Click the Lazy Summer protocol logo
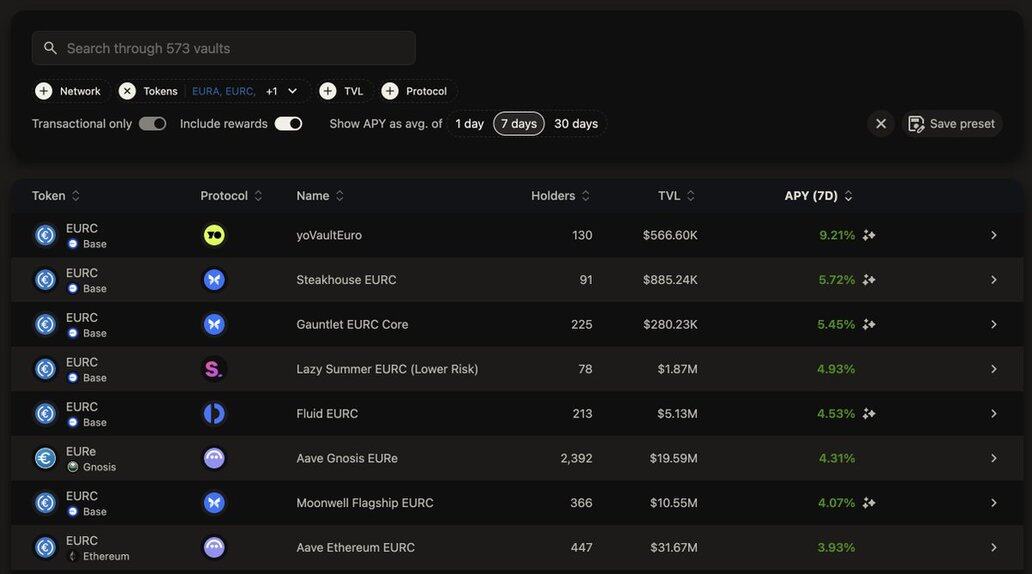 214,369
